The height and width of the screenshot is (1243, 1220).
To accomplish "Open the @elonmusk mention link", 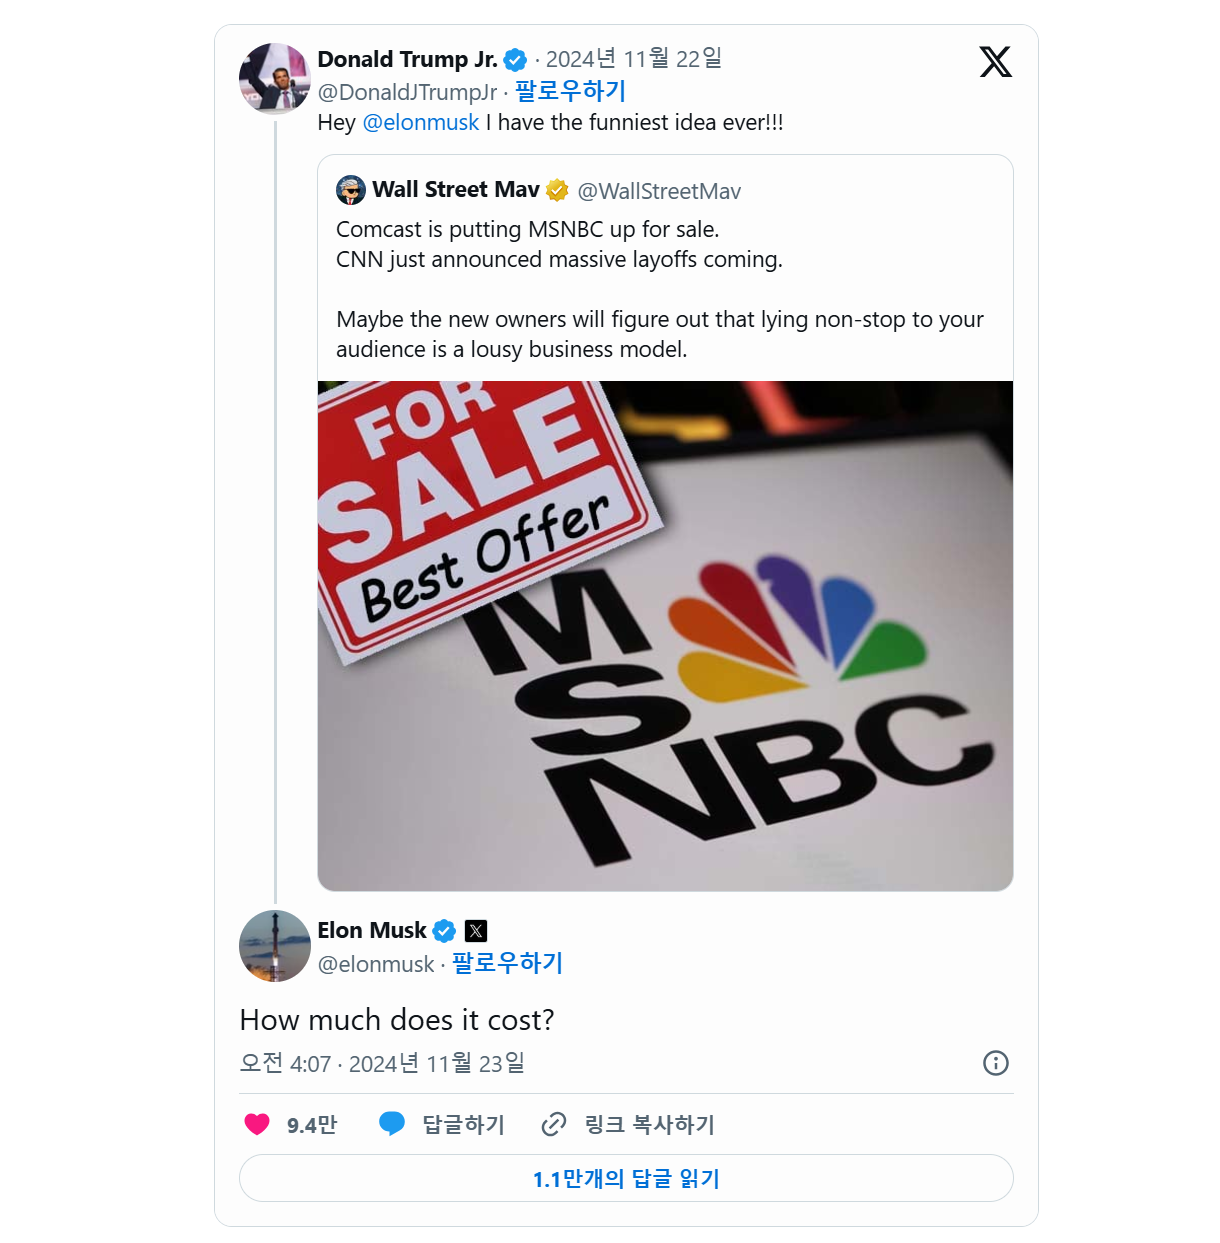I will 420,123.
